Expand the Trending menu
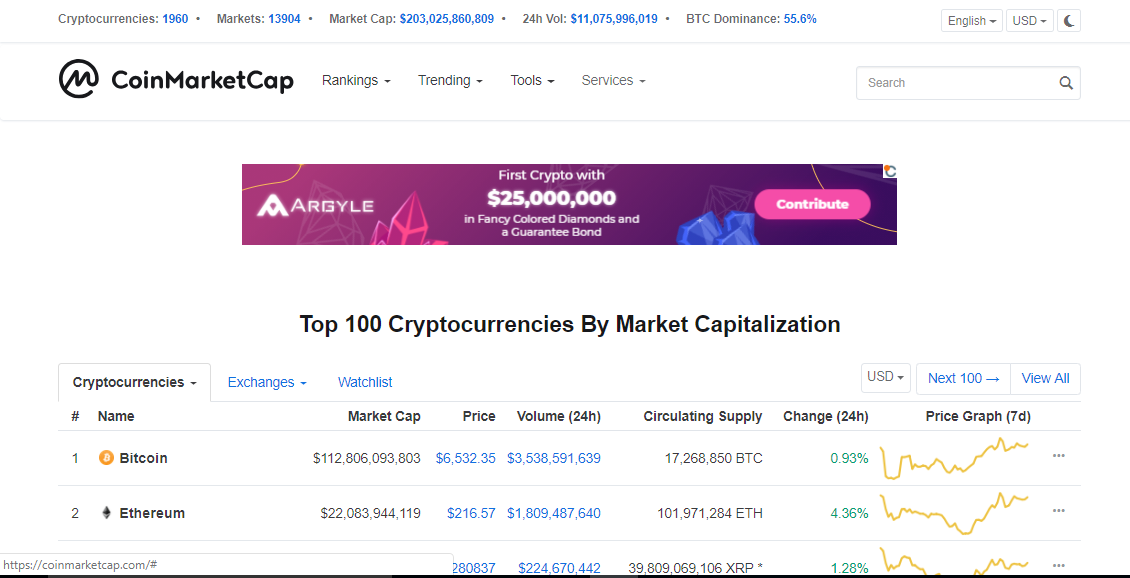Screen dimensions: 1130x578 pyautogui.click(x=450, y=81)
